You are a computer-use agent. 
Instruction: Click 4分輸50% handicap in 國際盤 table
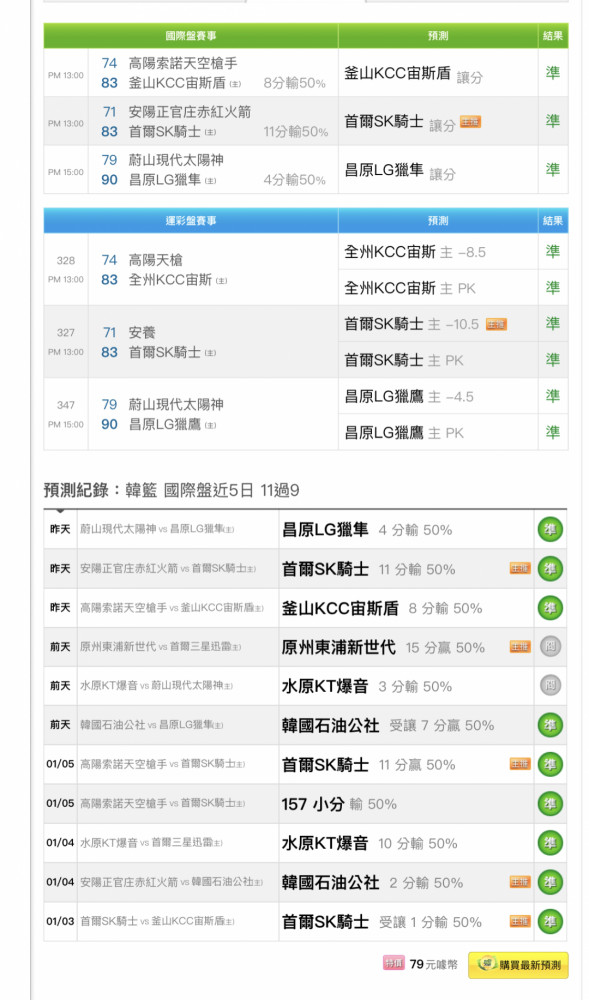[294, 180]
